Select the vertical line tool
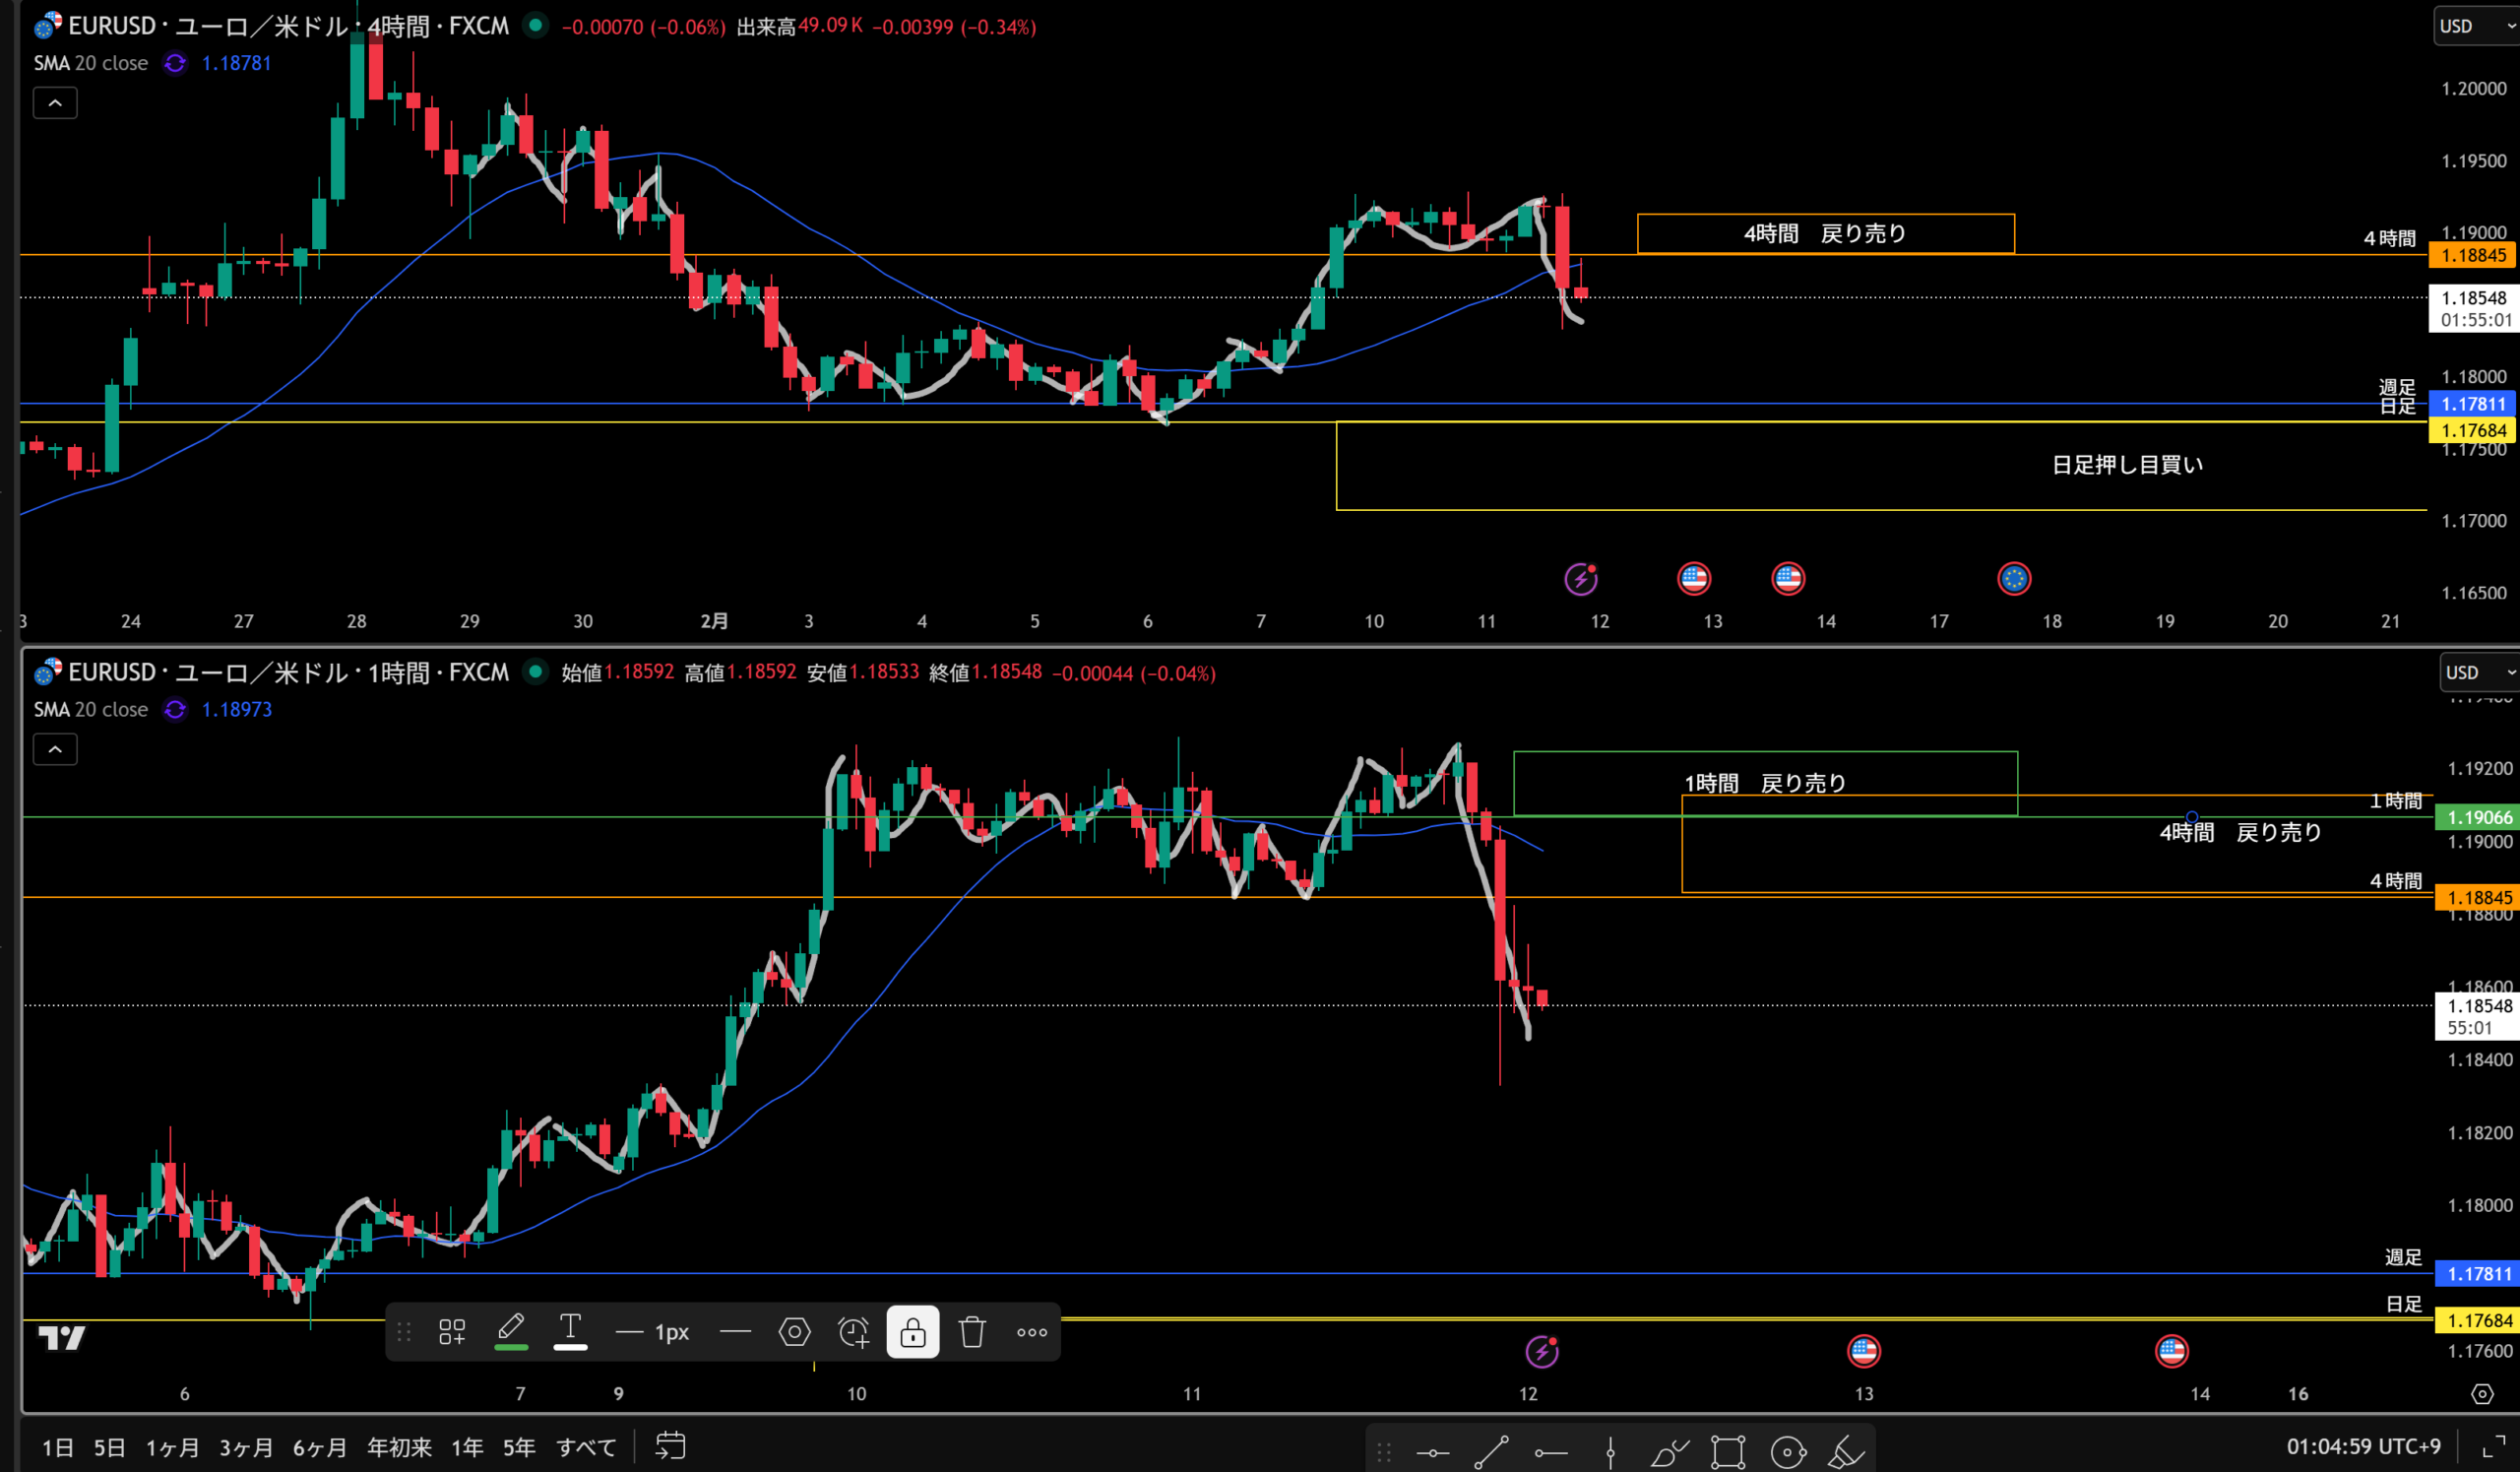The height and width of the screenshot is (1472, 2520). (1610, 1451)
